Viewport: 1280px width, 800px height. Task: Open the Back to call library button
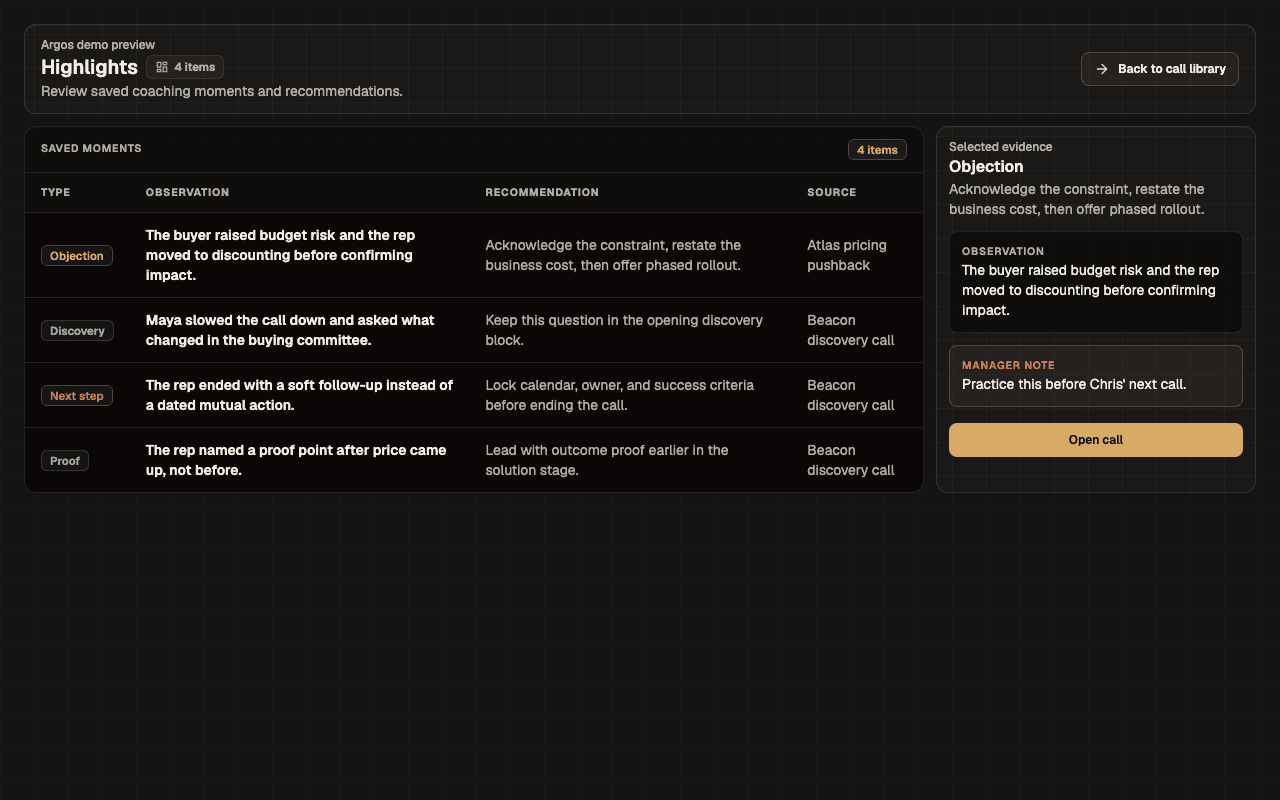tap(1160, 69)
